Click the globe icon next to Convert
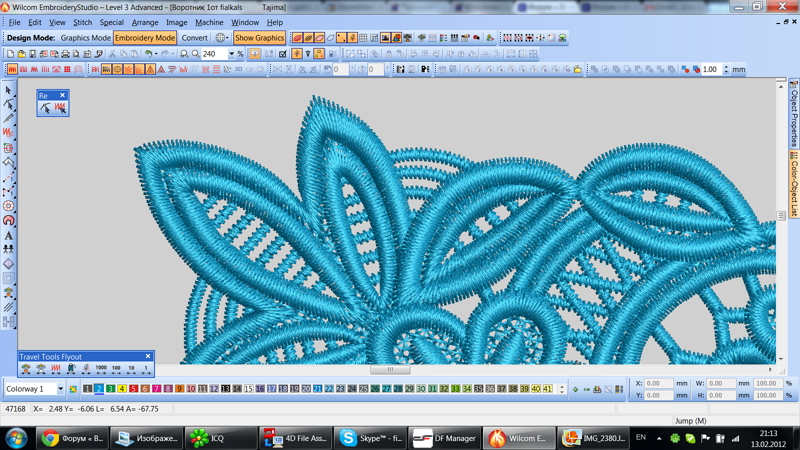The height and width of the screenshot is (450, 800). pos(220,38)
